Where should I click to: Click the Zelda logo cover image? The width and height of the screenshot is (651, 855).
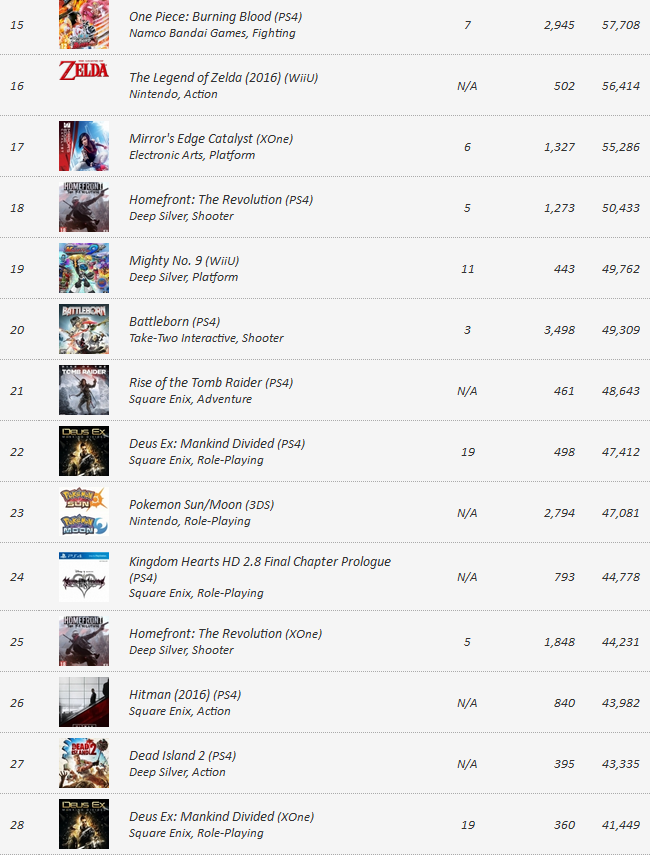(83, 70)
